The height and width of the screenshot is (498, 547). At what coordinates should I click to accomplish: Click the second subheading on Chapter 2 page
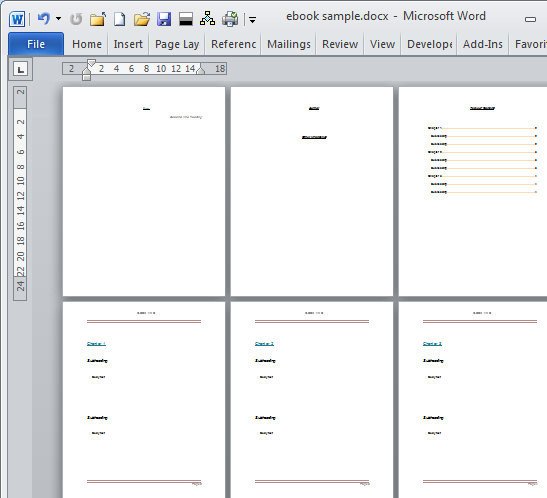pos(265,417)
